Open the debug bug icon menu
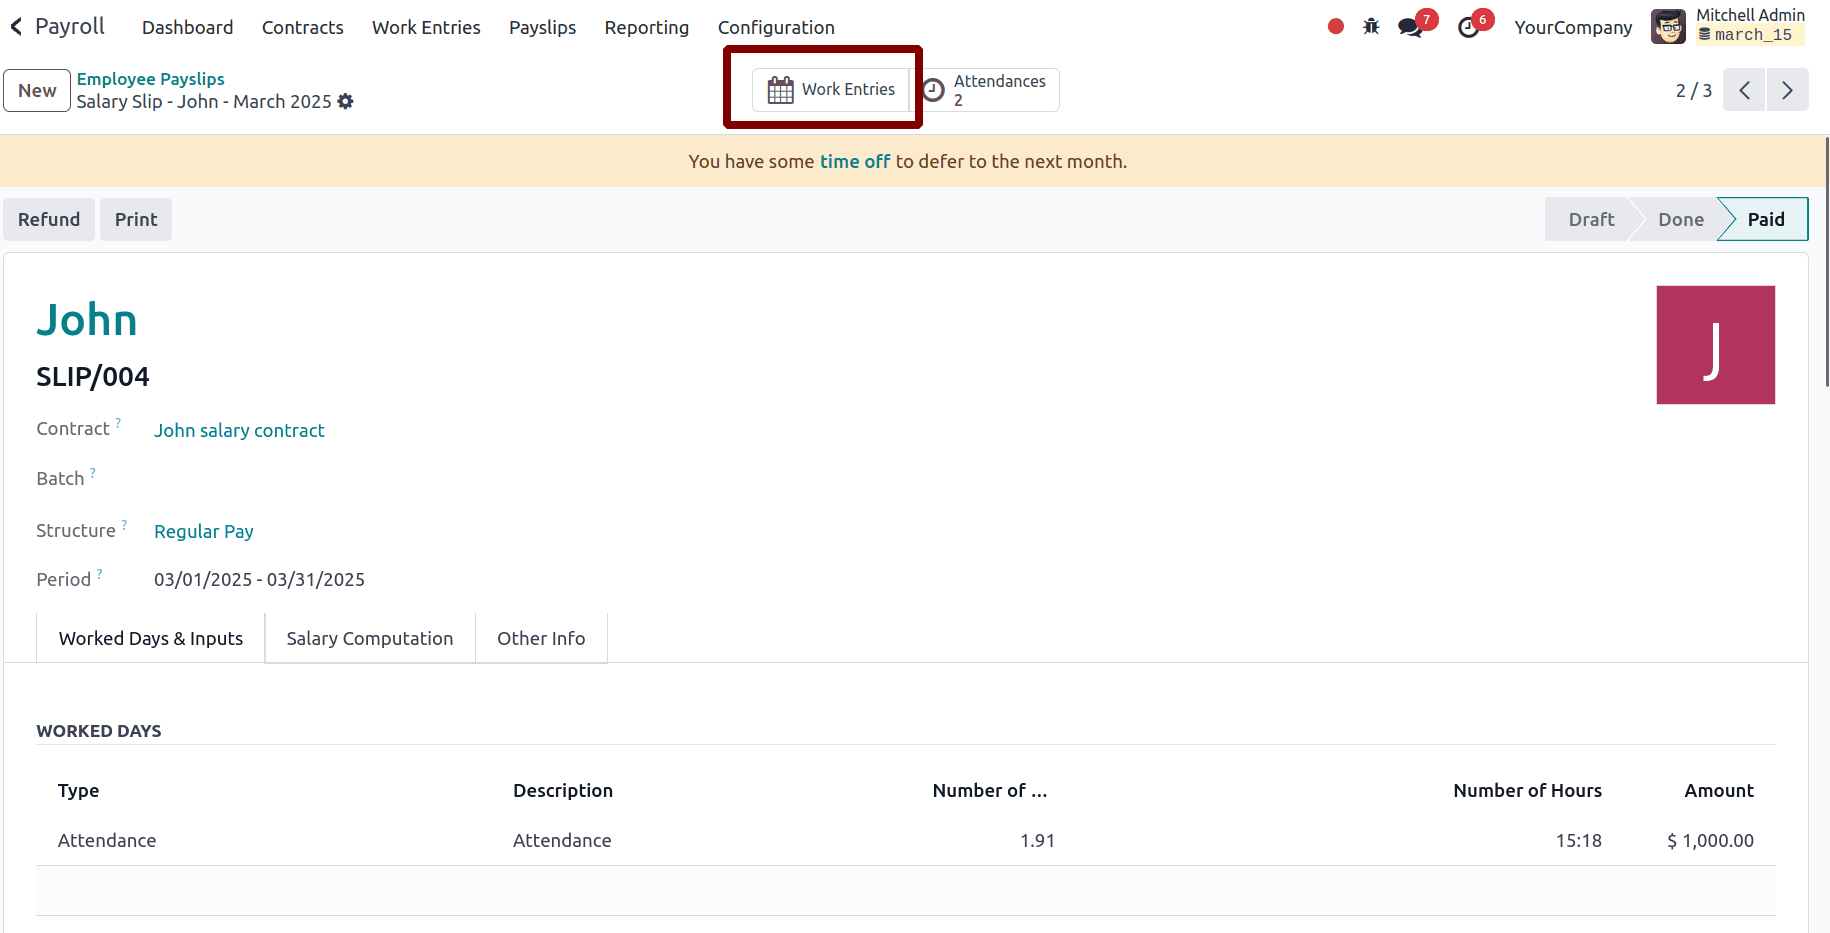 click(1371, 27)
